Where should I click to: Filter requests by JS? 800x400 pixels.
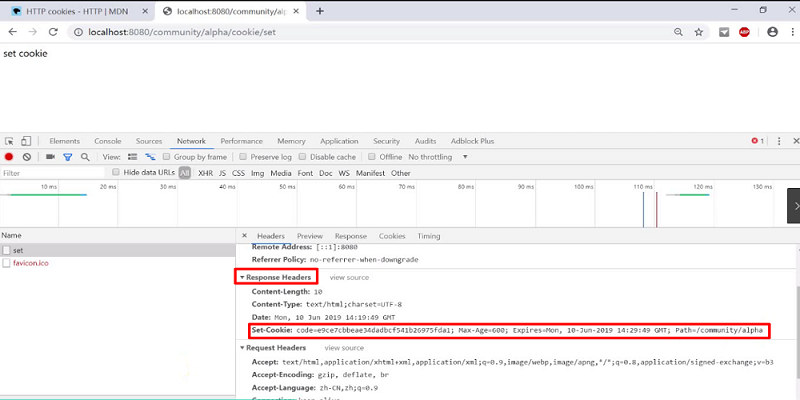[x=222, y=173]
